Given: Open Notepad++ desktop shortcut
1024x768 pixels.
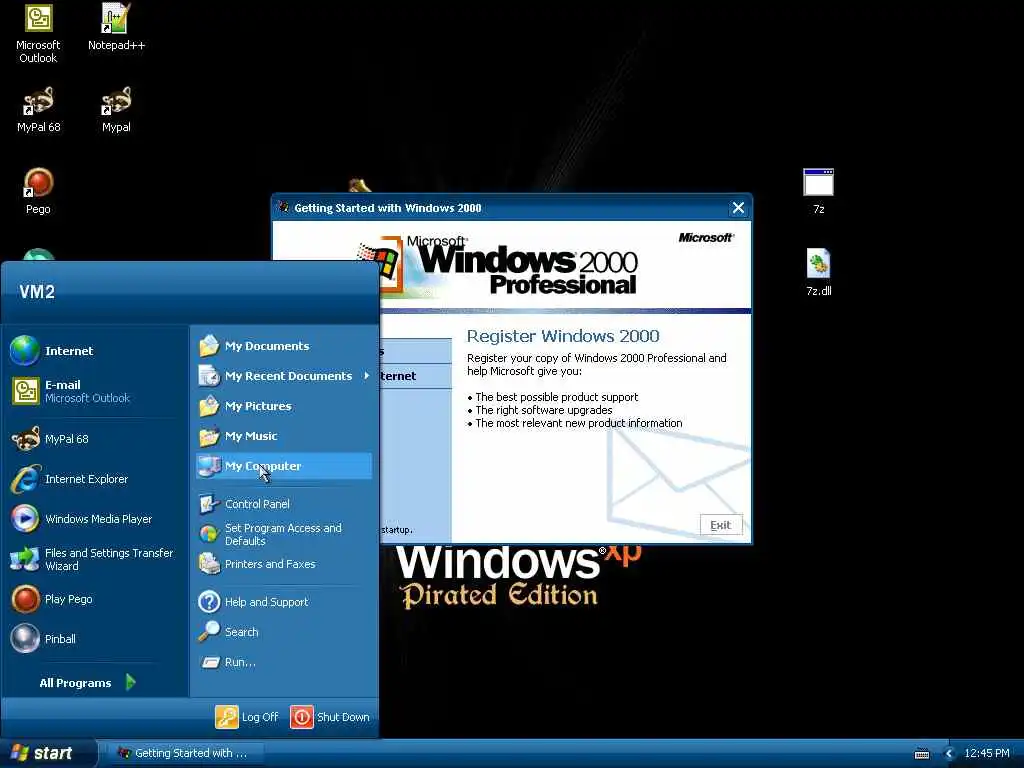Looking at the screenshot, I should pos(116,27).
